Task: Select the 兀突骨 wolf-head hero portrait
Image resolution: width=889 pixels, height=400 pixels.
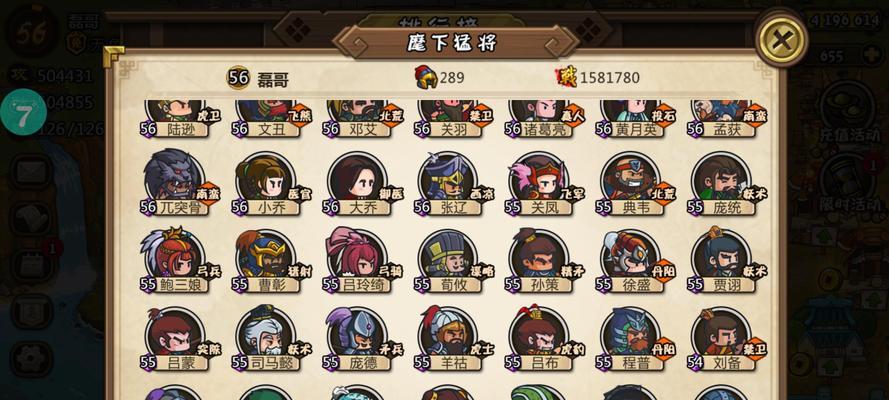Action: [x=173, y=179]
